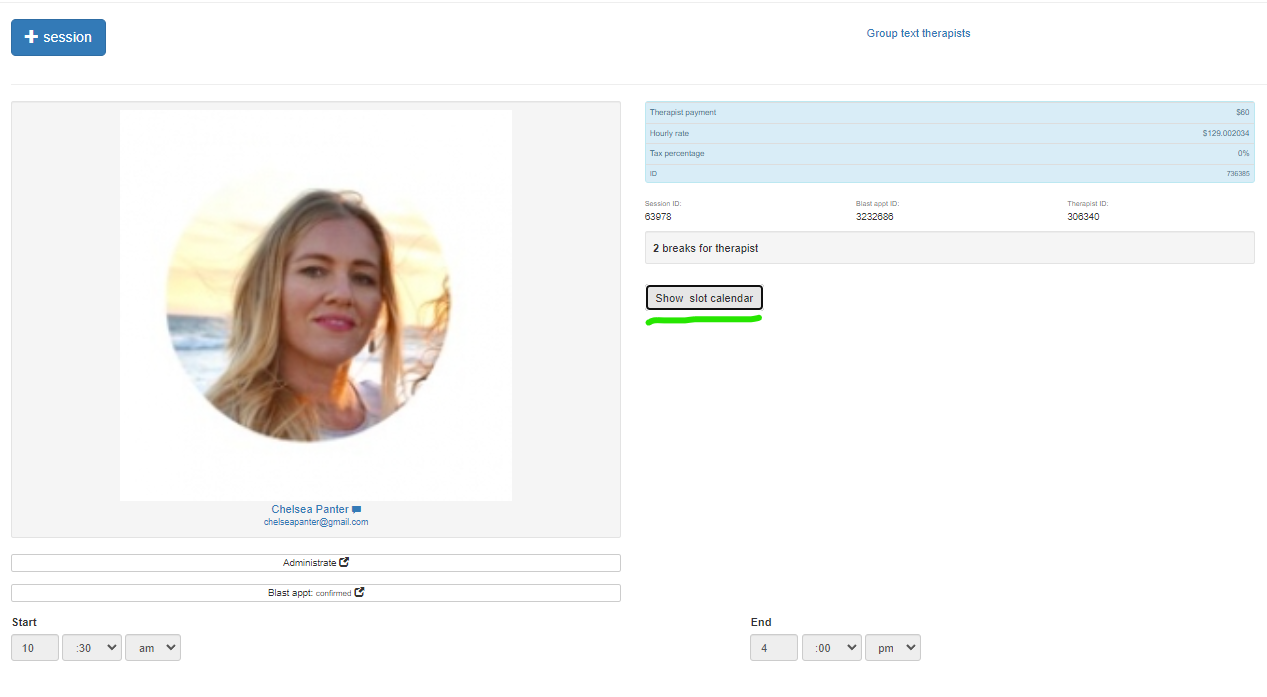The height and width of the screenshot is (697, 1267).
Task: Click the chat bubble icon beside Chelsea Panter
Action: [357, 510]
